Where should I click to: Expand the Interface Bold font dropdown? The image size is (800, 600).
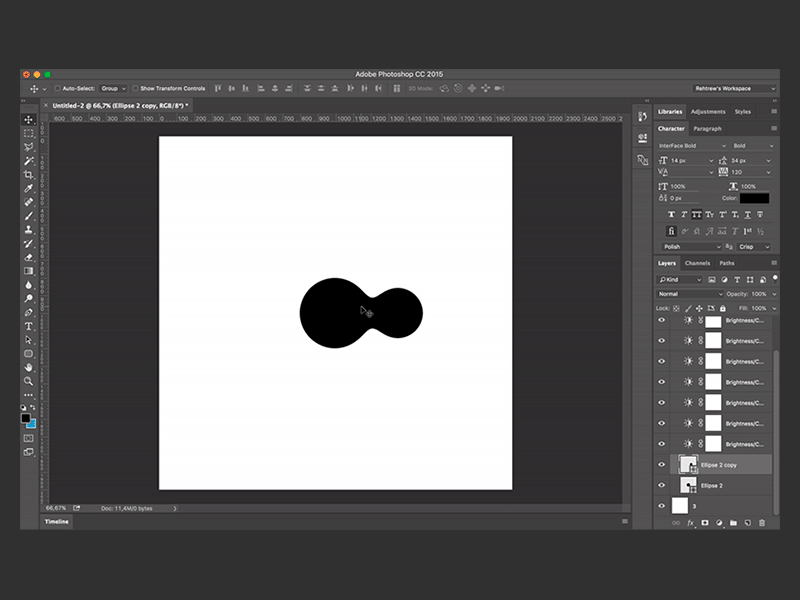(x=690, y=145)
